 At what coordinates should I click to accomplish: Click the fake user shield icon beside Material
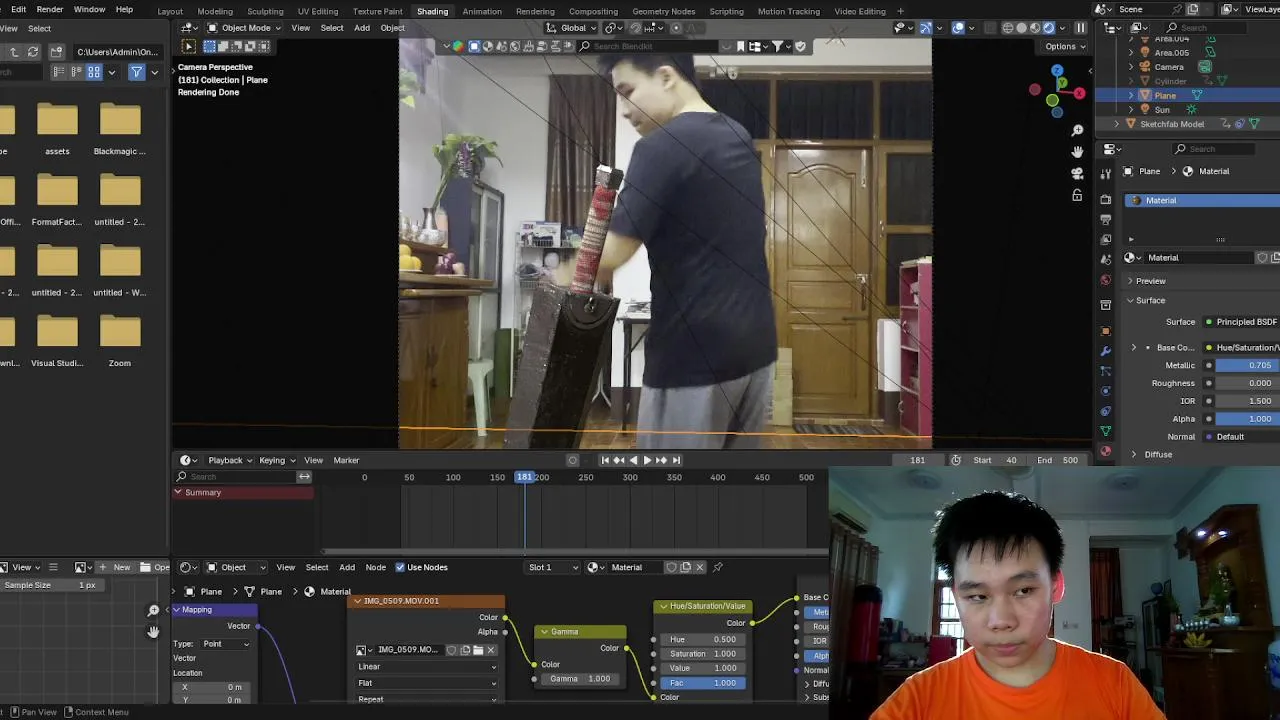672,567
